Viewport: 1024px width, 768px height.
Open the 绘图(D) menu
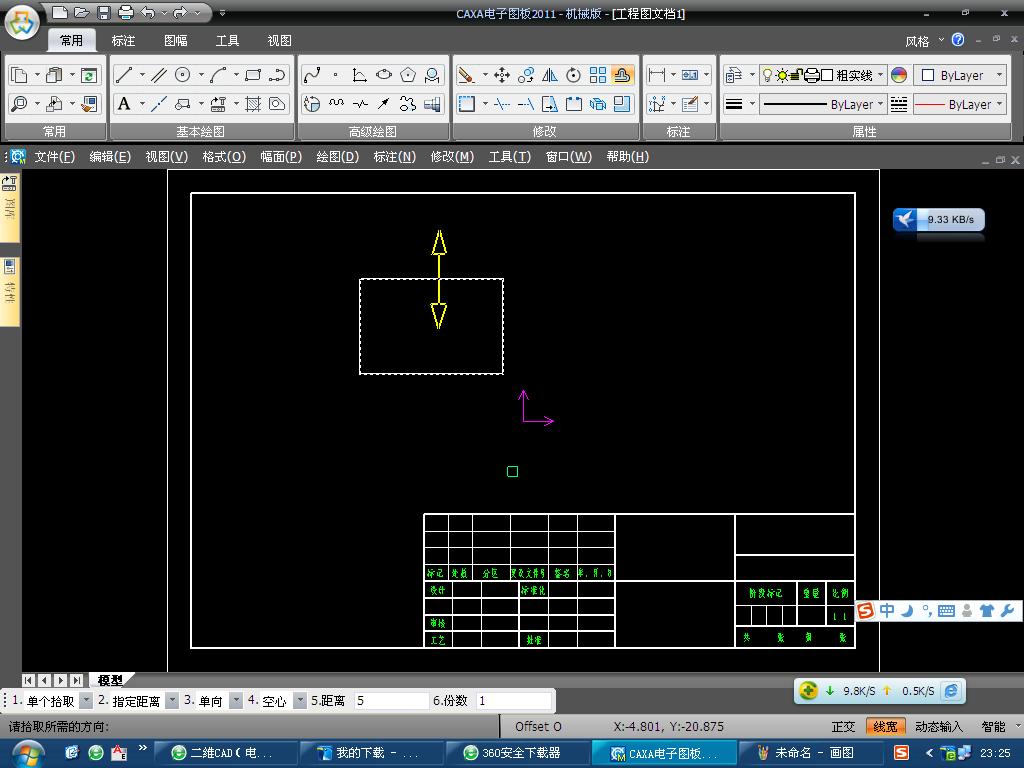tap(337, 157)
